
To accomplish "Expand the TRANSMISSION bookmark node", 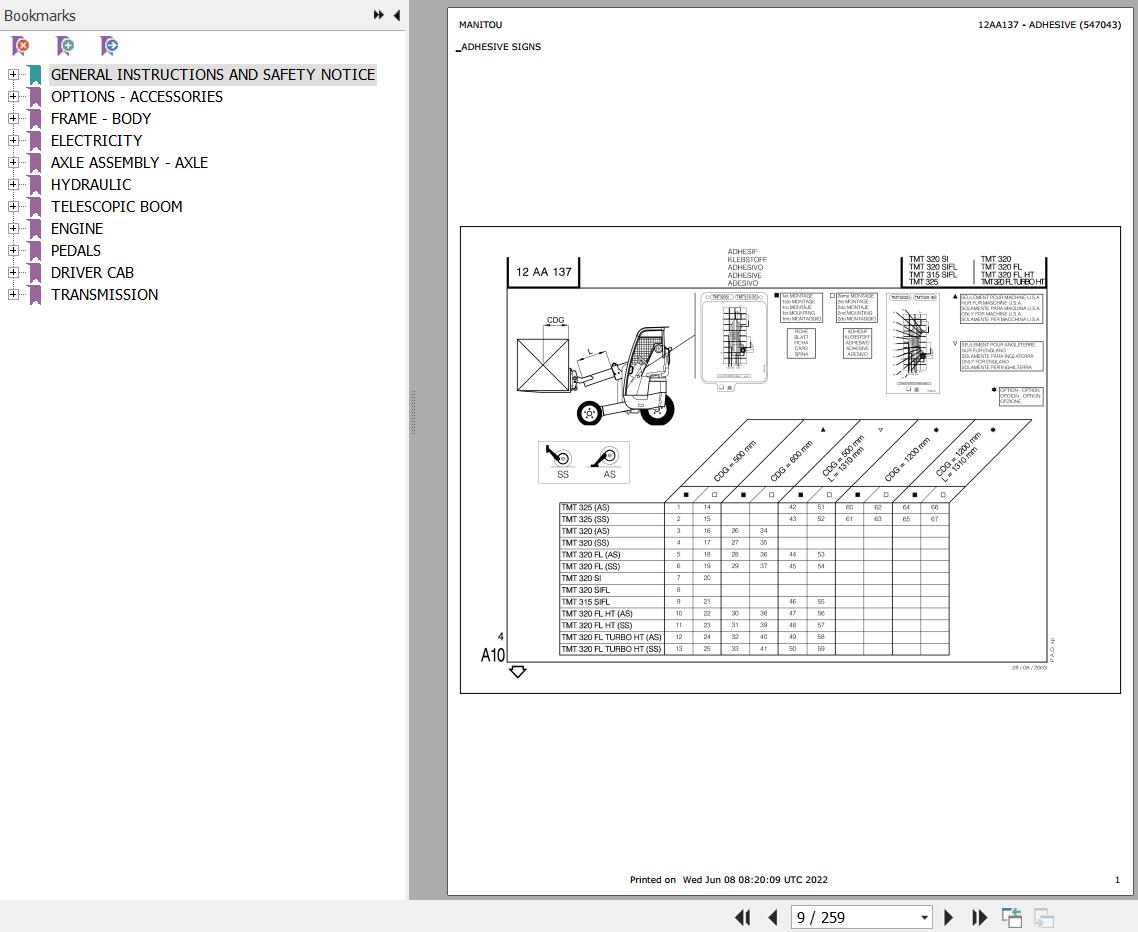I will tap(12, 294).
